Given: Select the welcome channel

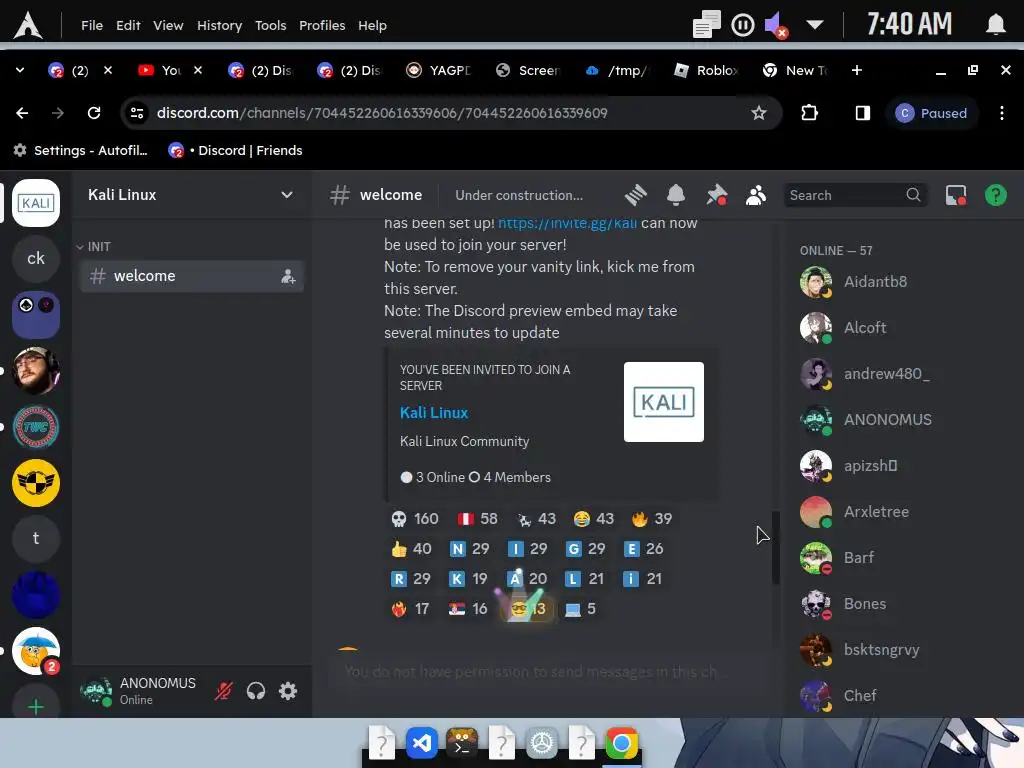Looking at the screenshot, I should tap(191, 276).
